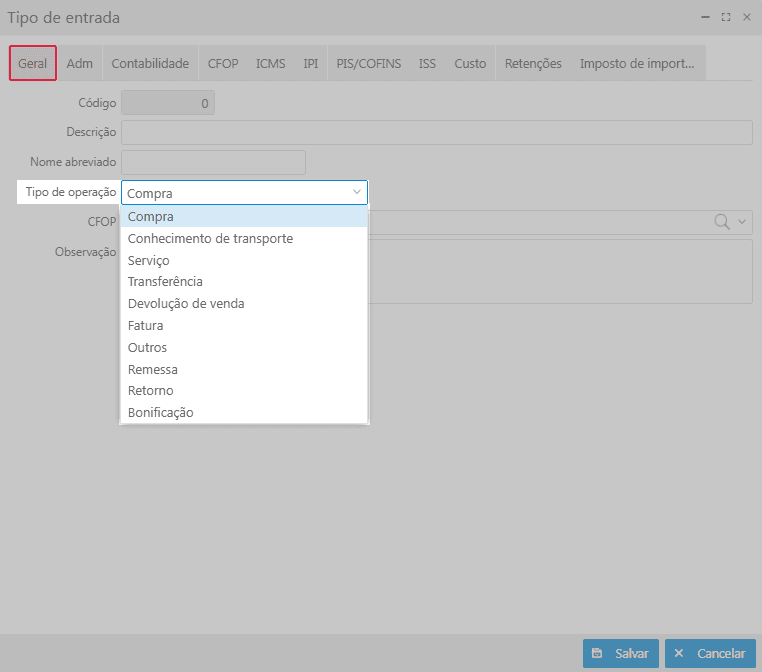
Task: Choose Serviço in the operation list
Action: 149,260
